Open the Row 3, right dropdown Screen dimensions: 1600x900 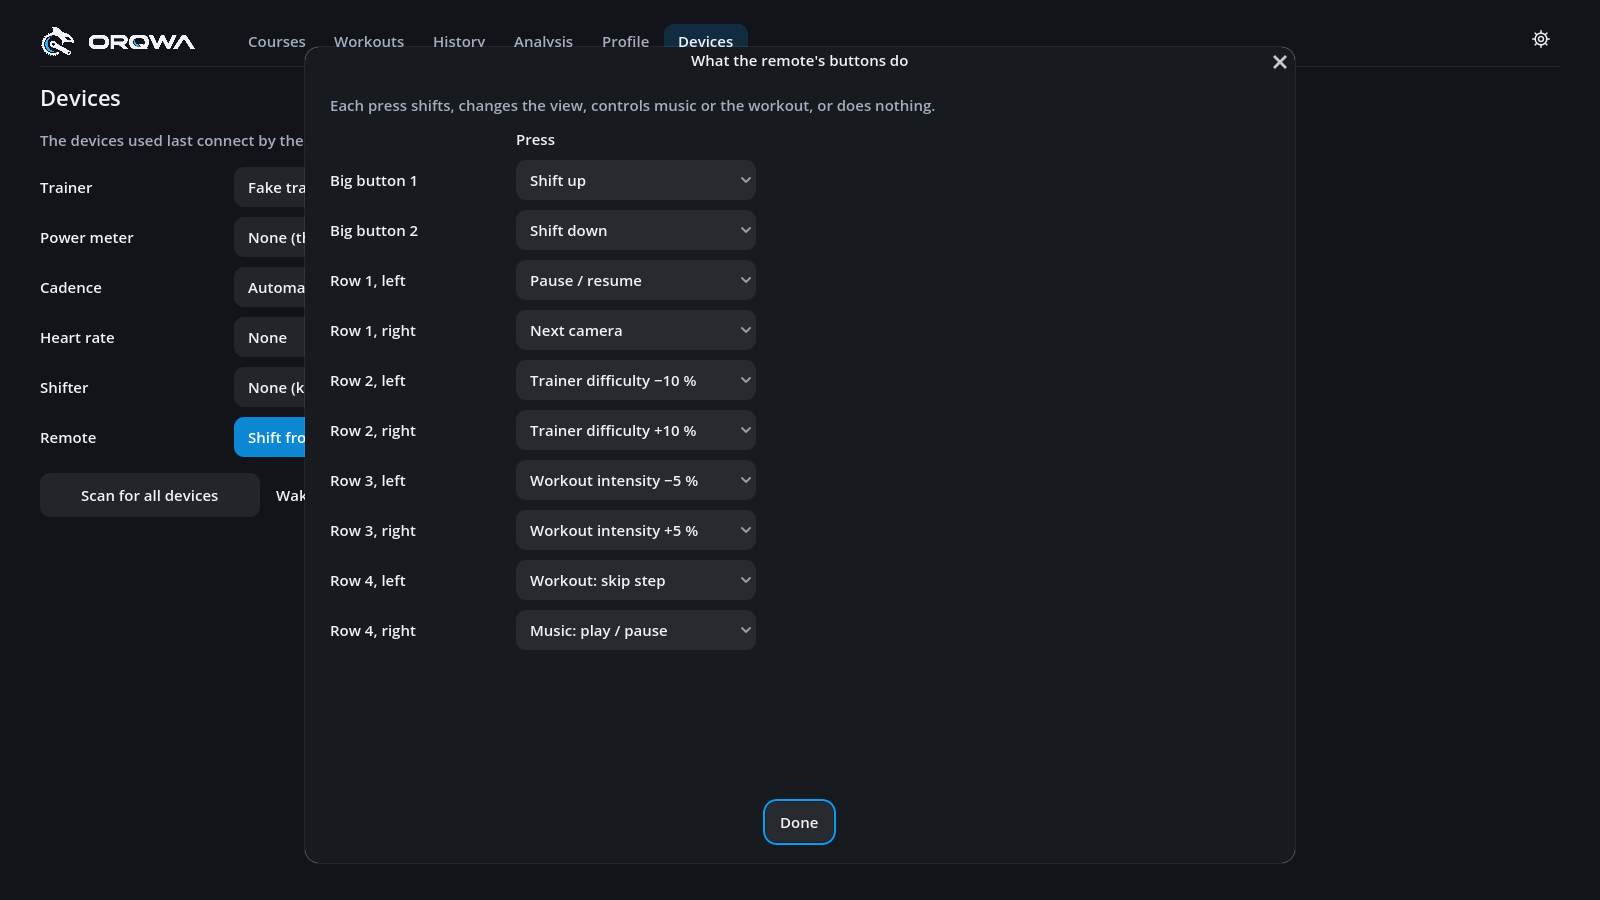(636, 530)
